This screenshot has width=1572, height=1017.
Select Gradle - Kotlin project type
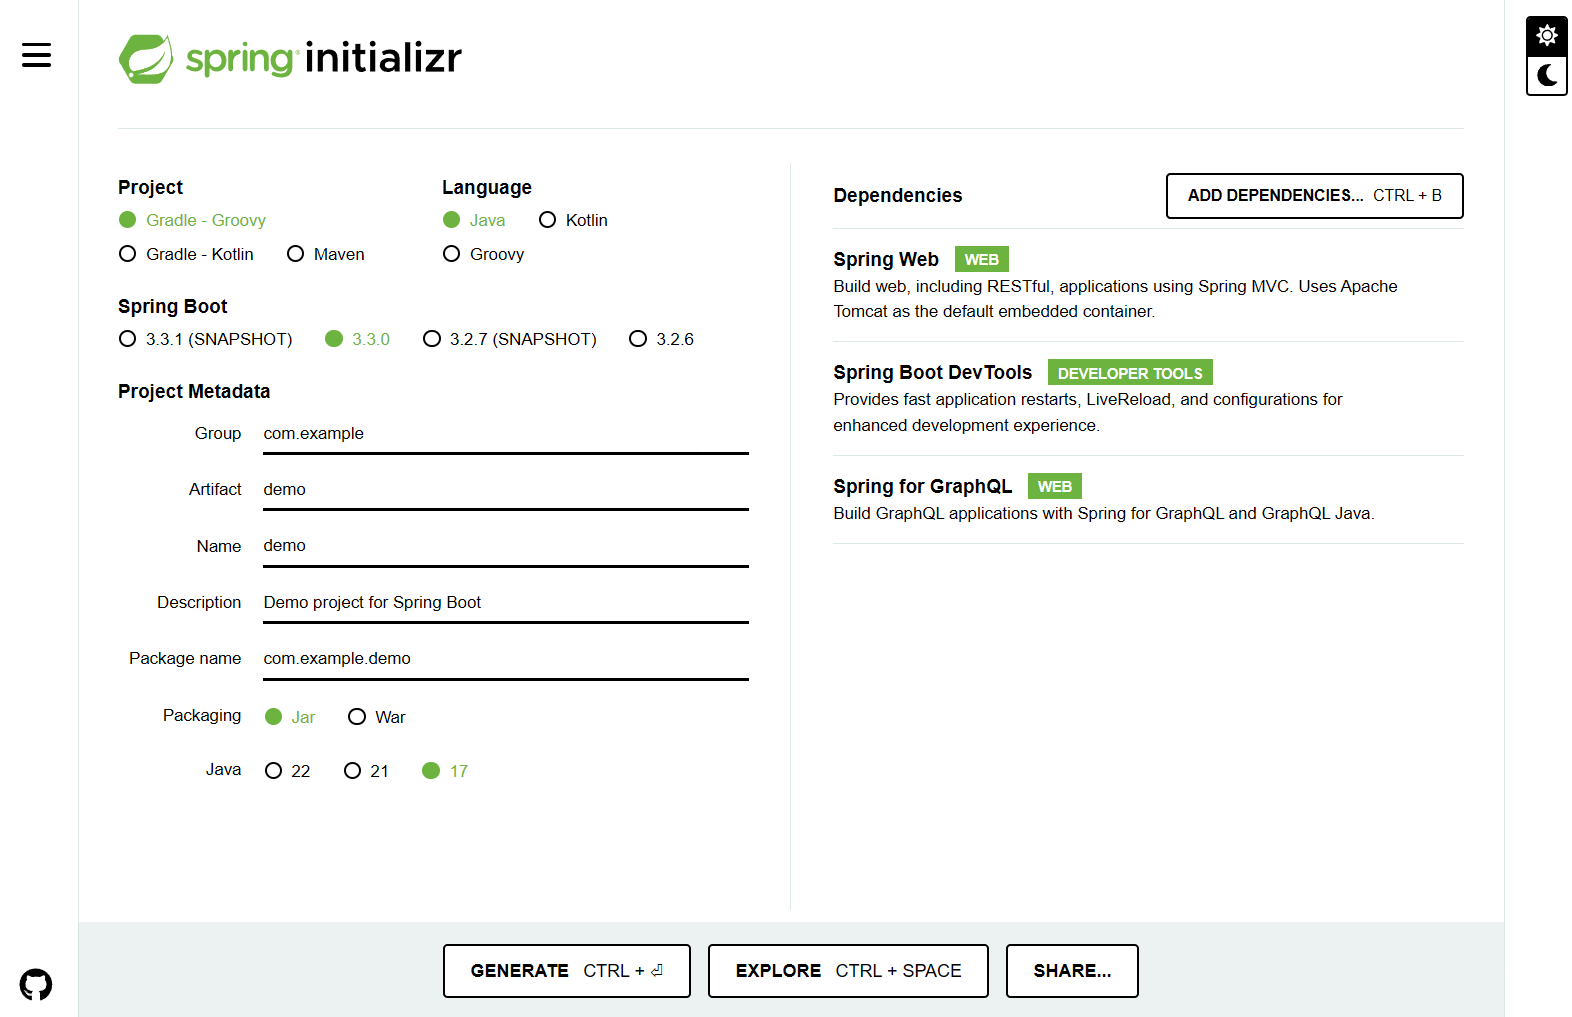pos(186,254)
